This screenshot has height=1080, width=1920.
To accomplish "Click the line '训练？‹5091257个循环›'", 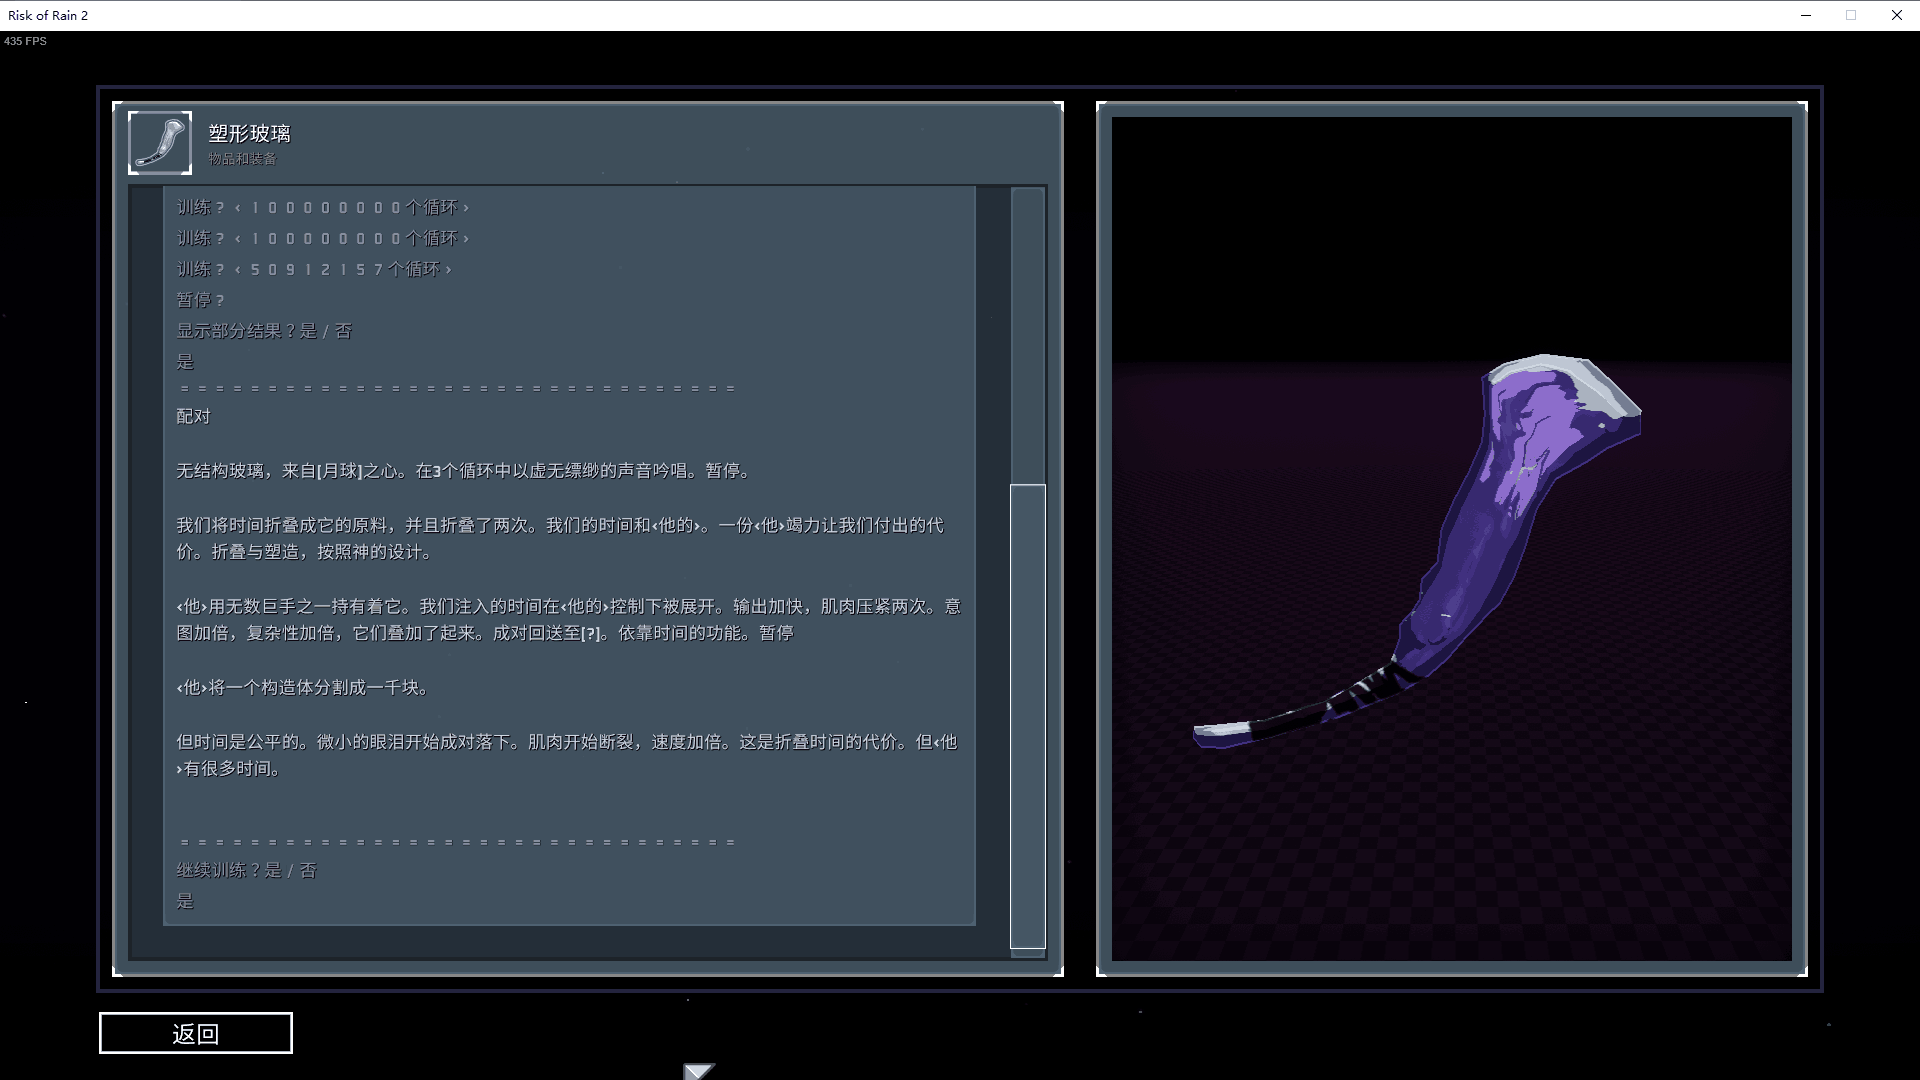I will [x=314, y=269].
